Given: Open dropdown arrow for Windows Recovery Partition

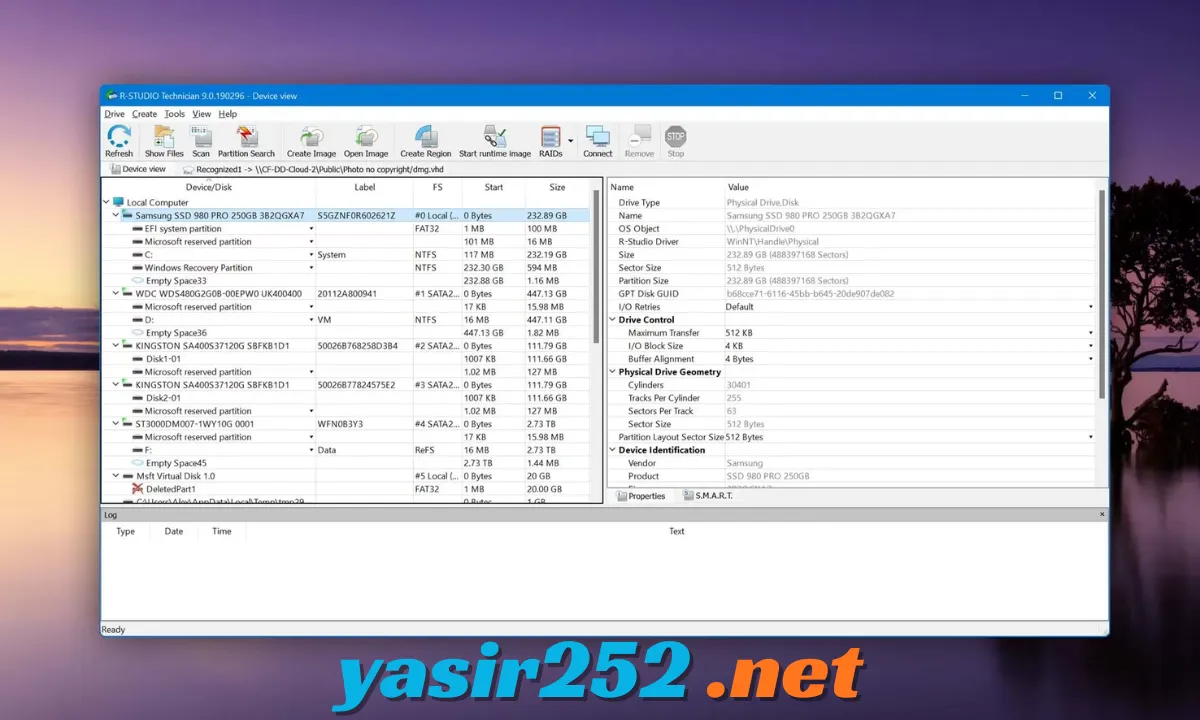Looking at the screenshot, I should click(311, 268).
